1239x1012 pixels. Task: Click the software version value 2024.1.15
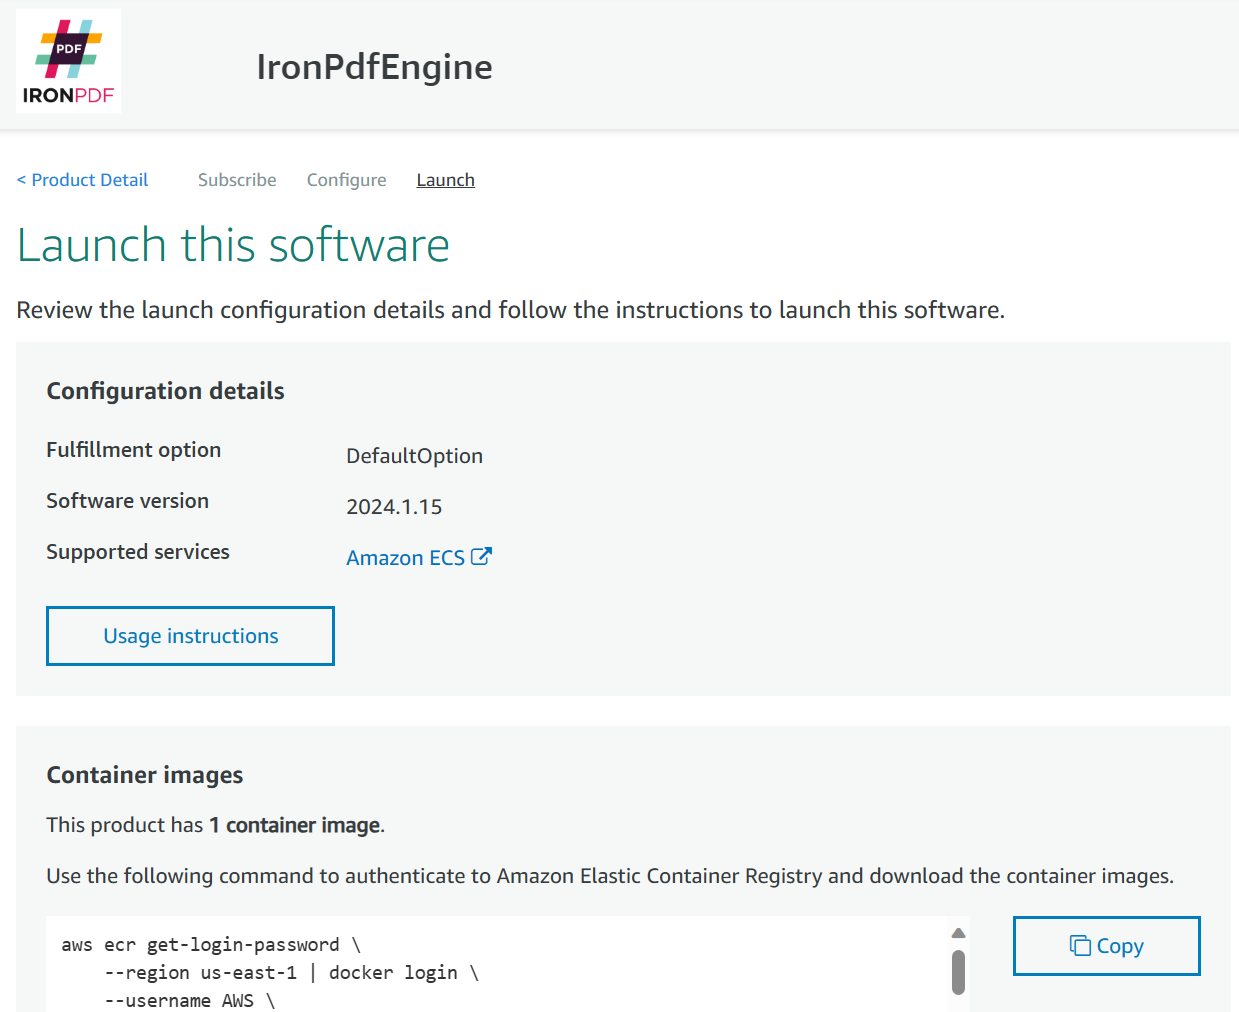(x=394, y=507)
